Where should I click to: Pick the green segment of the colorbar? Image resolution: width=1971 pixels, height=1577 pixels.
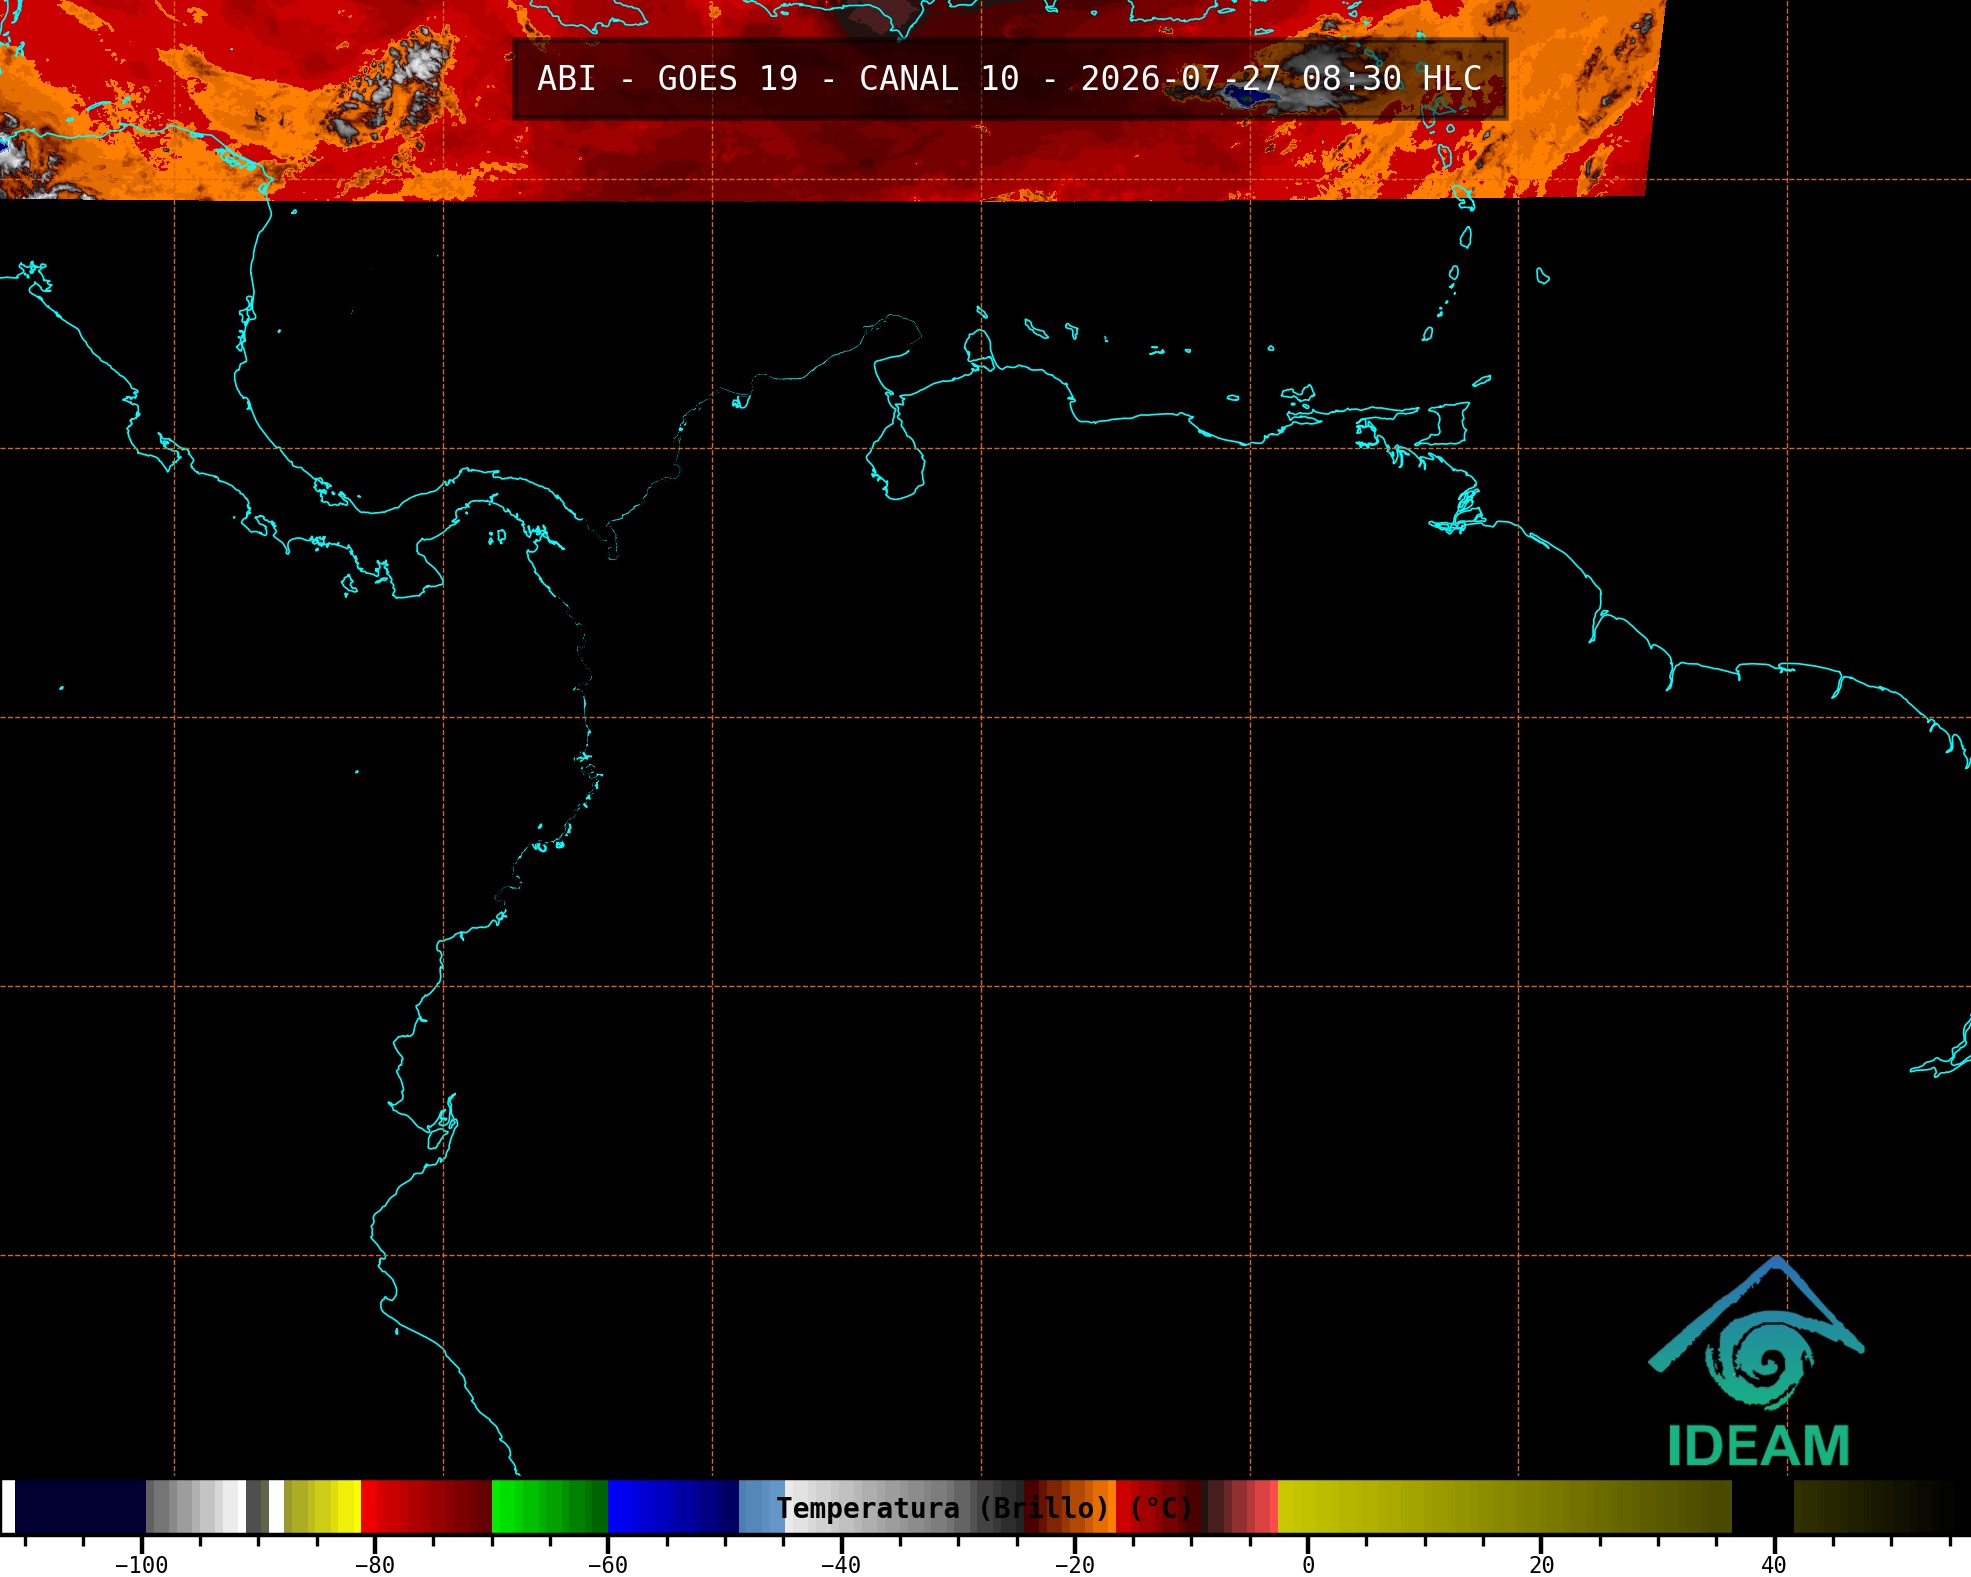[x=549, y=1506]
